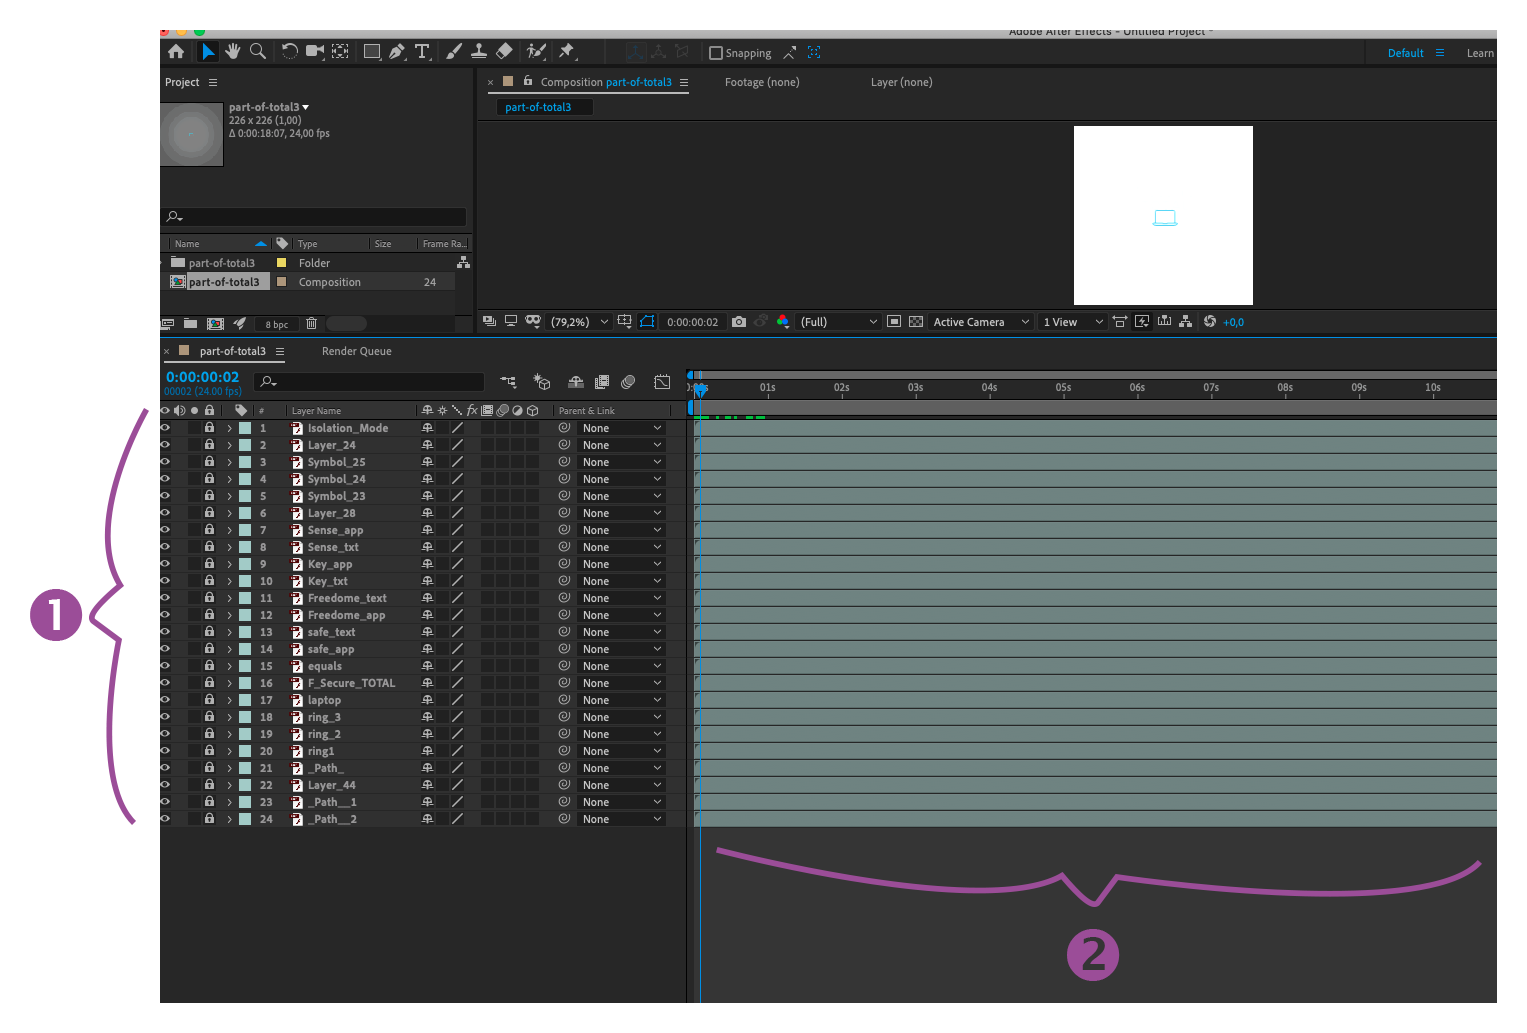The image size is (1527, 1033).
Task: Click the exposure value +0,0
Action: (1233, 322)
